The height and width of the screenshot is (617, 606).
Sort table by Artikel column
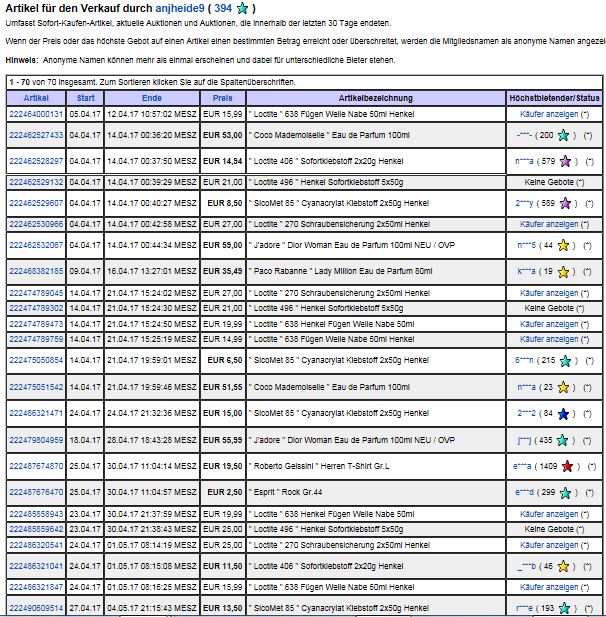coord(36,98)
